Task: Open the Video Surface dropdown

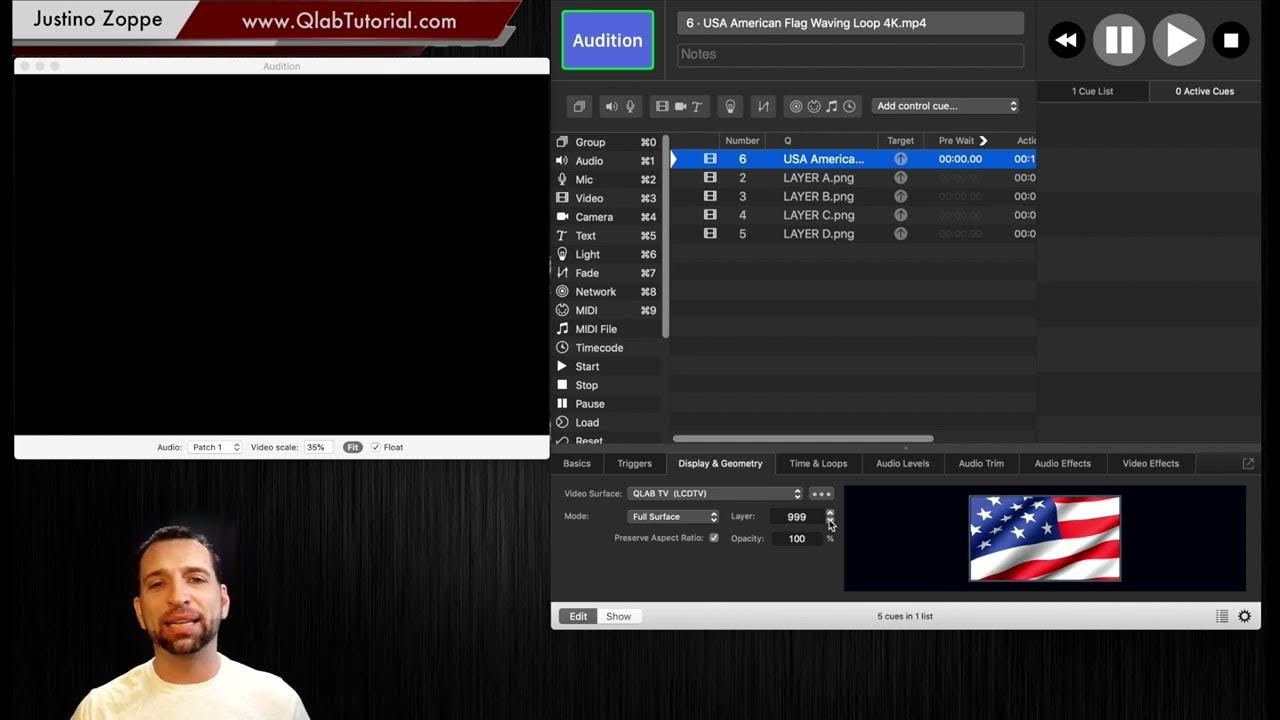Action: coord(715,493)
